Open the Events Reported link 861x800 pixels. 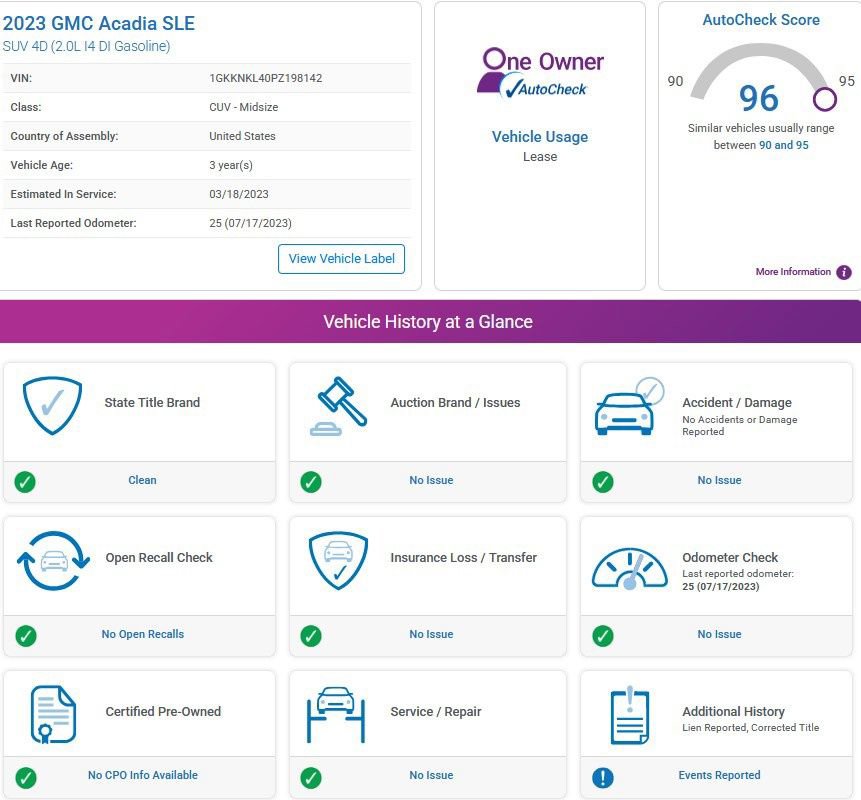[x=719, y=775]
